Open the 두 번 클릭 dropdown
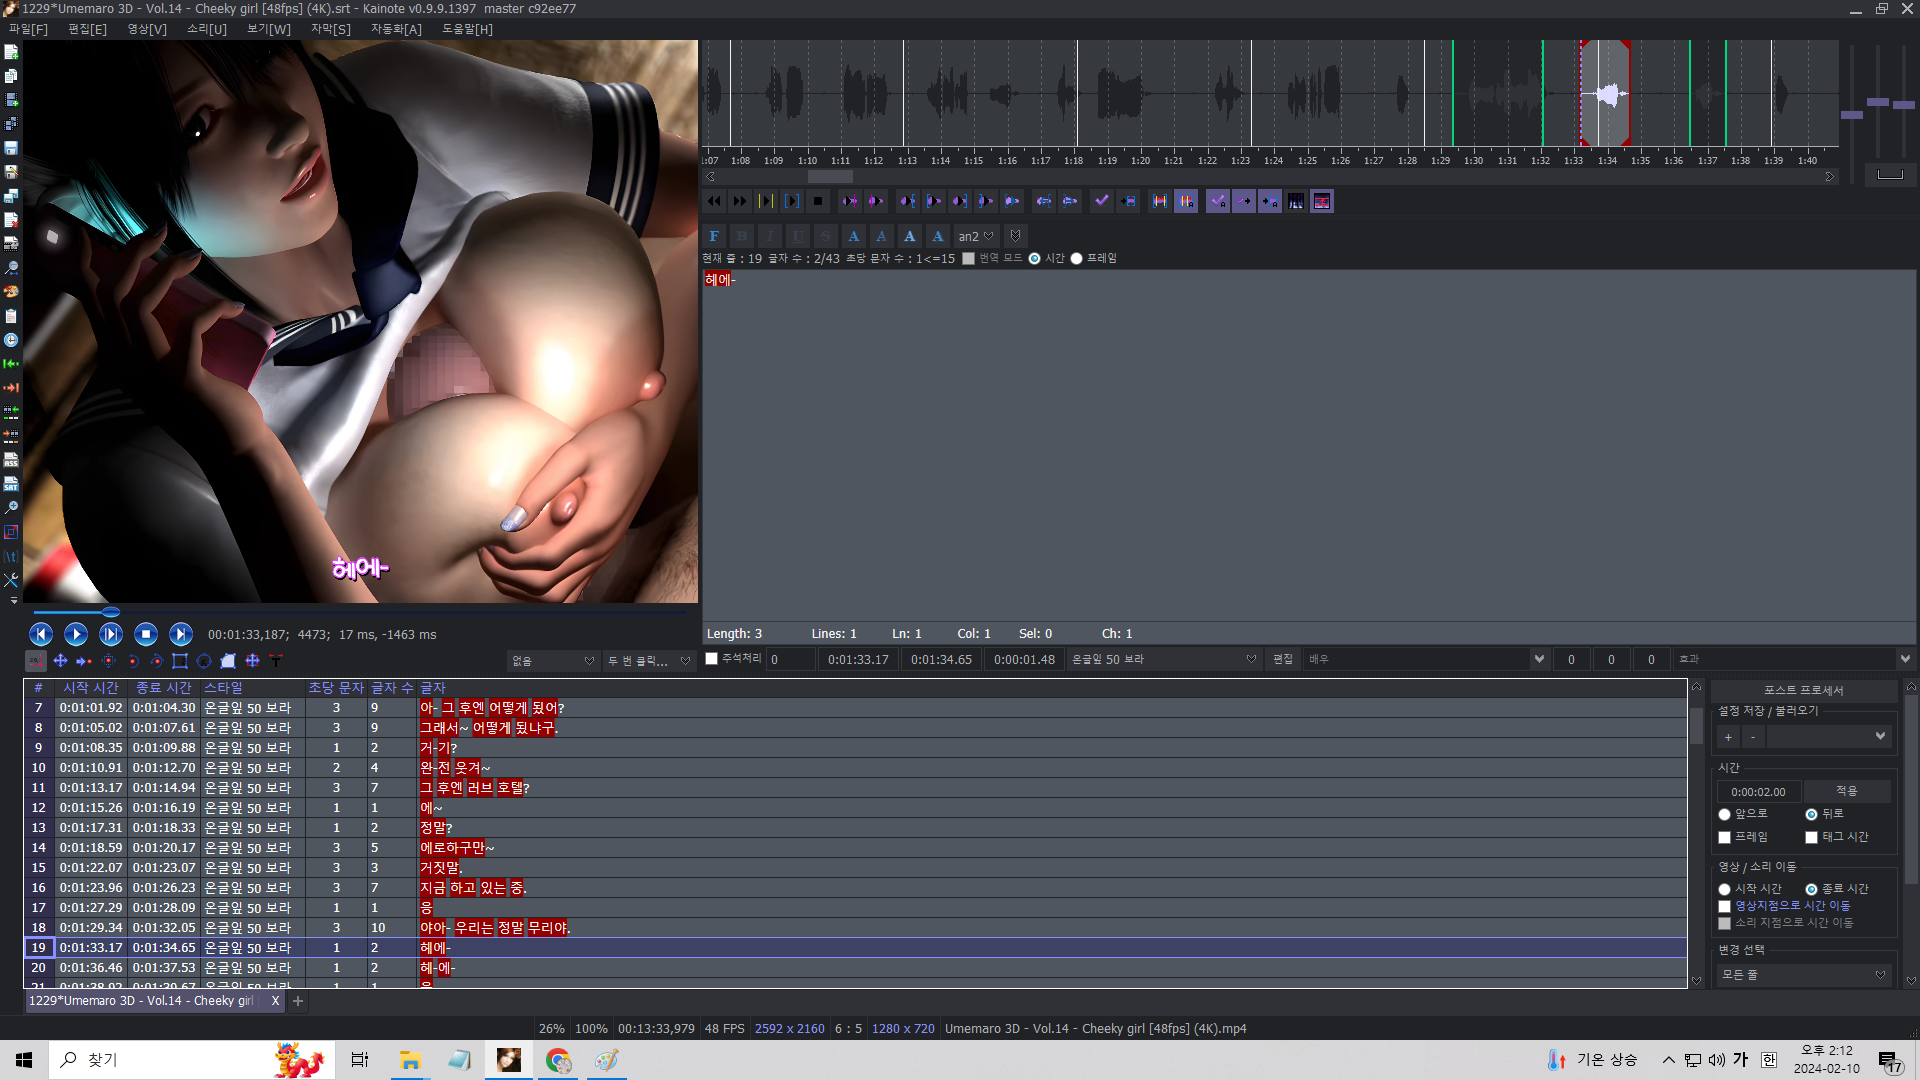The width and height of the screenshot is (1920, 1080). (649, 661)
